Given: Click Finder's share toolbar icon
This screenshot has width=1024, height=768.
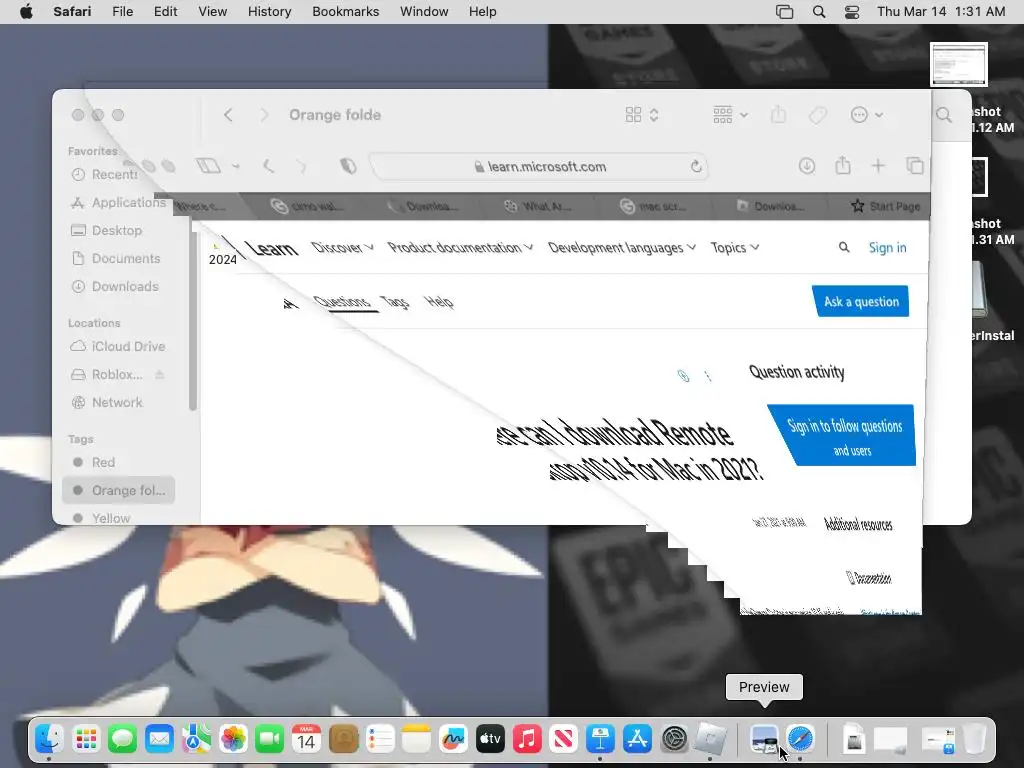Looking at the screenshot, I should coord(778,115).
